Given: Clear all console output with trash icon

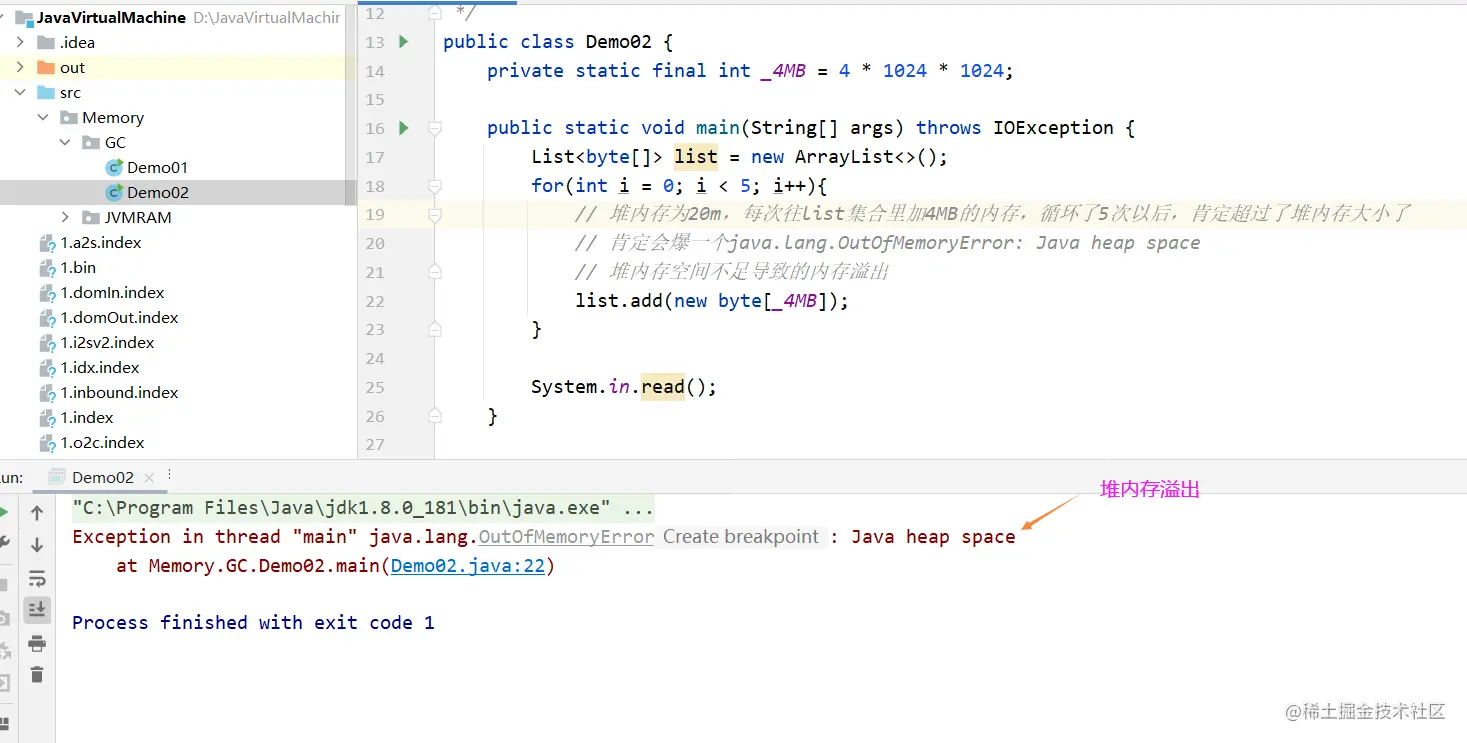Looking at the screenshot, I should 37,675.
